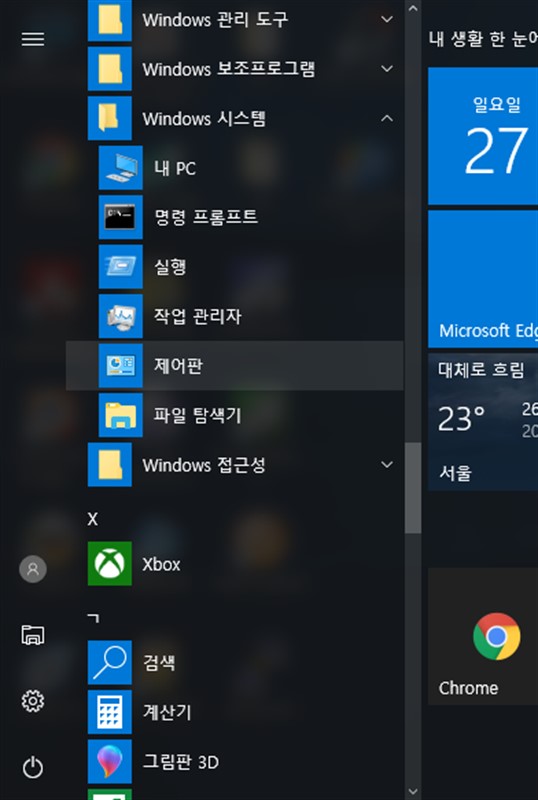Open 명령 프롬프트 command prompt
The height and width of the screenshot is (800, 538).
pyautogui.click(x=235, y=217)
